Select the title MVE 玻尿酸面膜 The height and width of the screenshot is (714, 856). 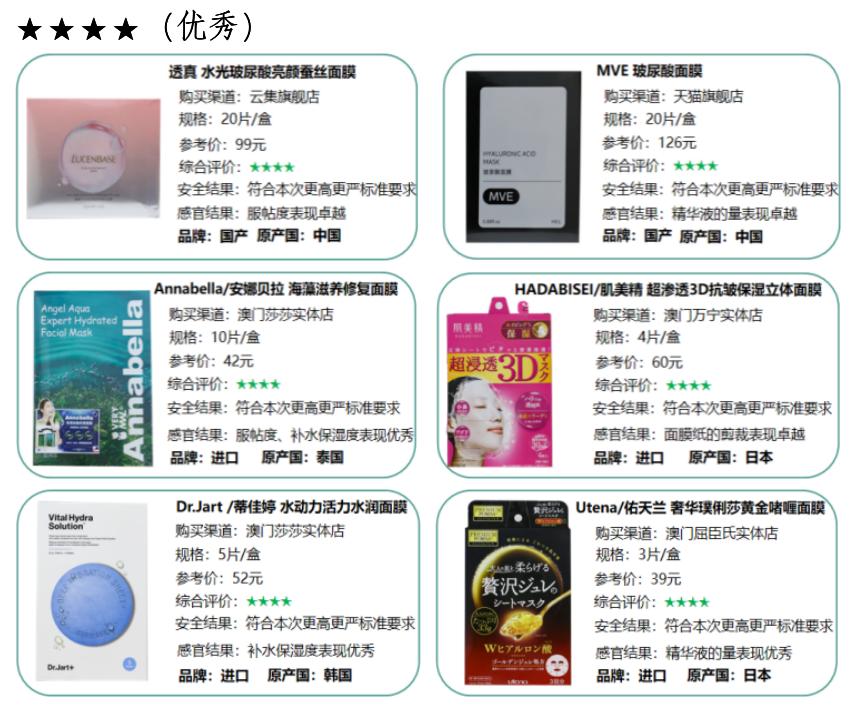tap(649, 71)
